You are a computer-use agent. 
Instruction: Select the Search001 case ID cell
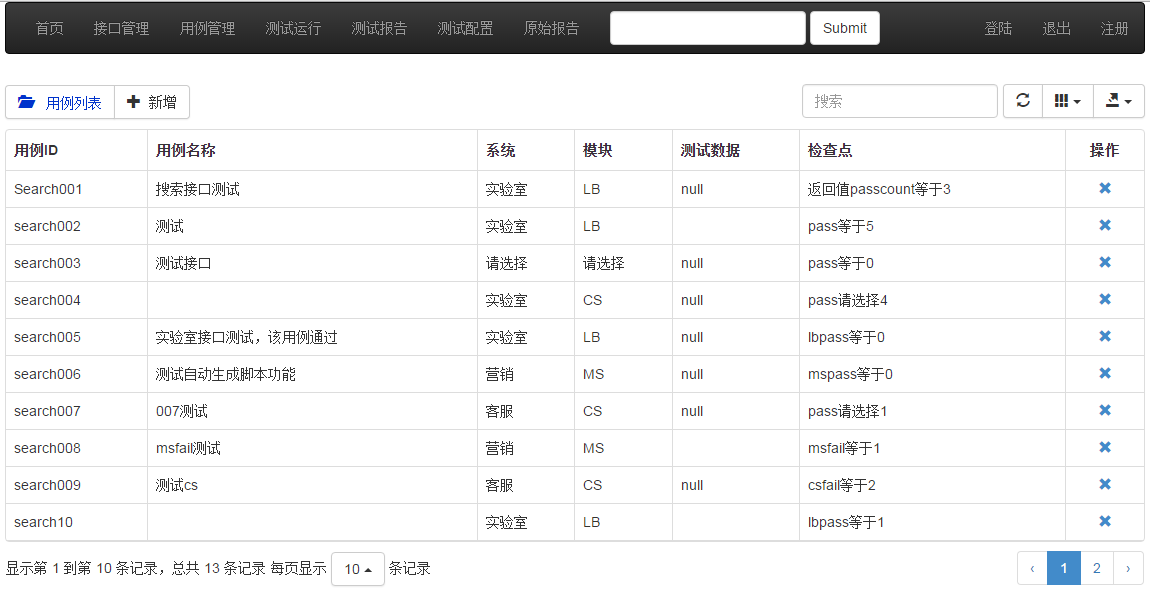pyautogui.click(x=76, y=189)
